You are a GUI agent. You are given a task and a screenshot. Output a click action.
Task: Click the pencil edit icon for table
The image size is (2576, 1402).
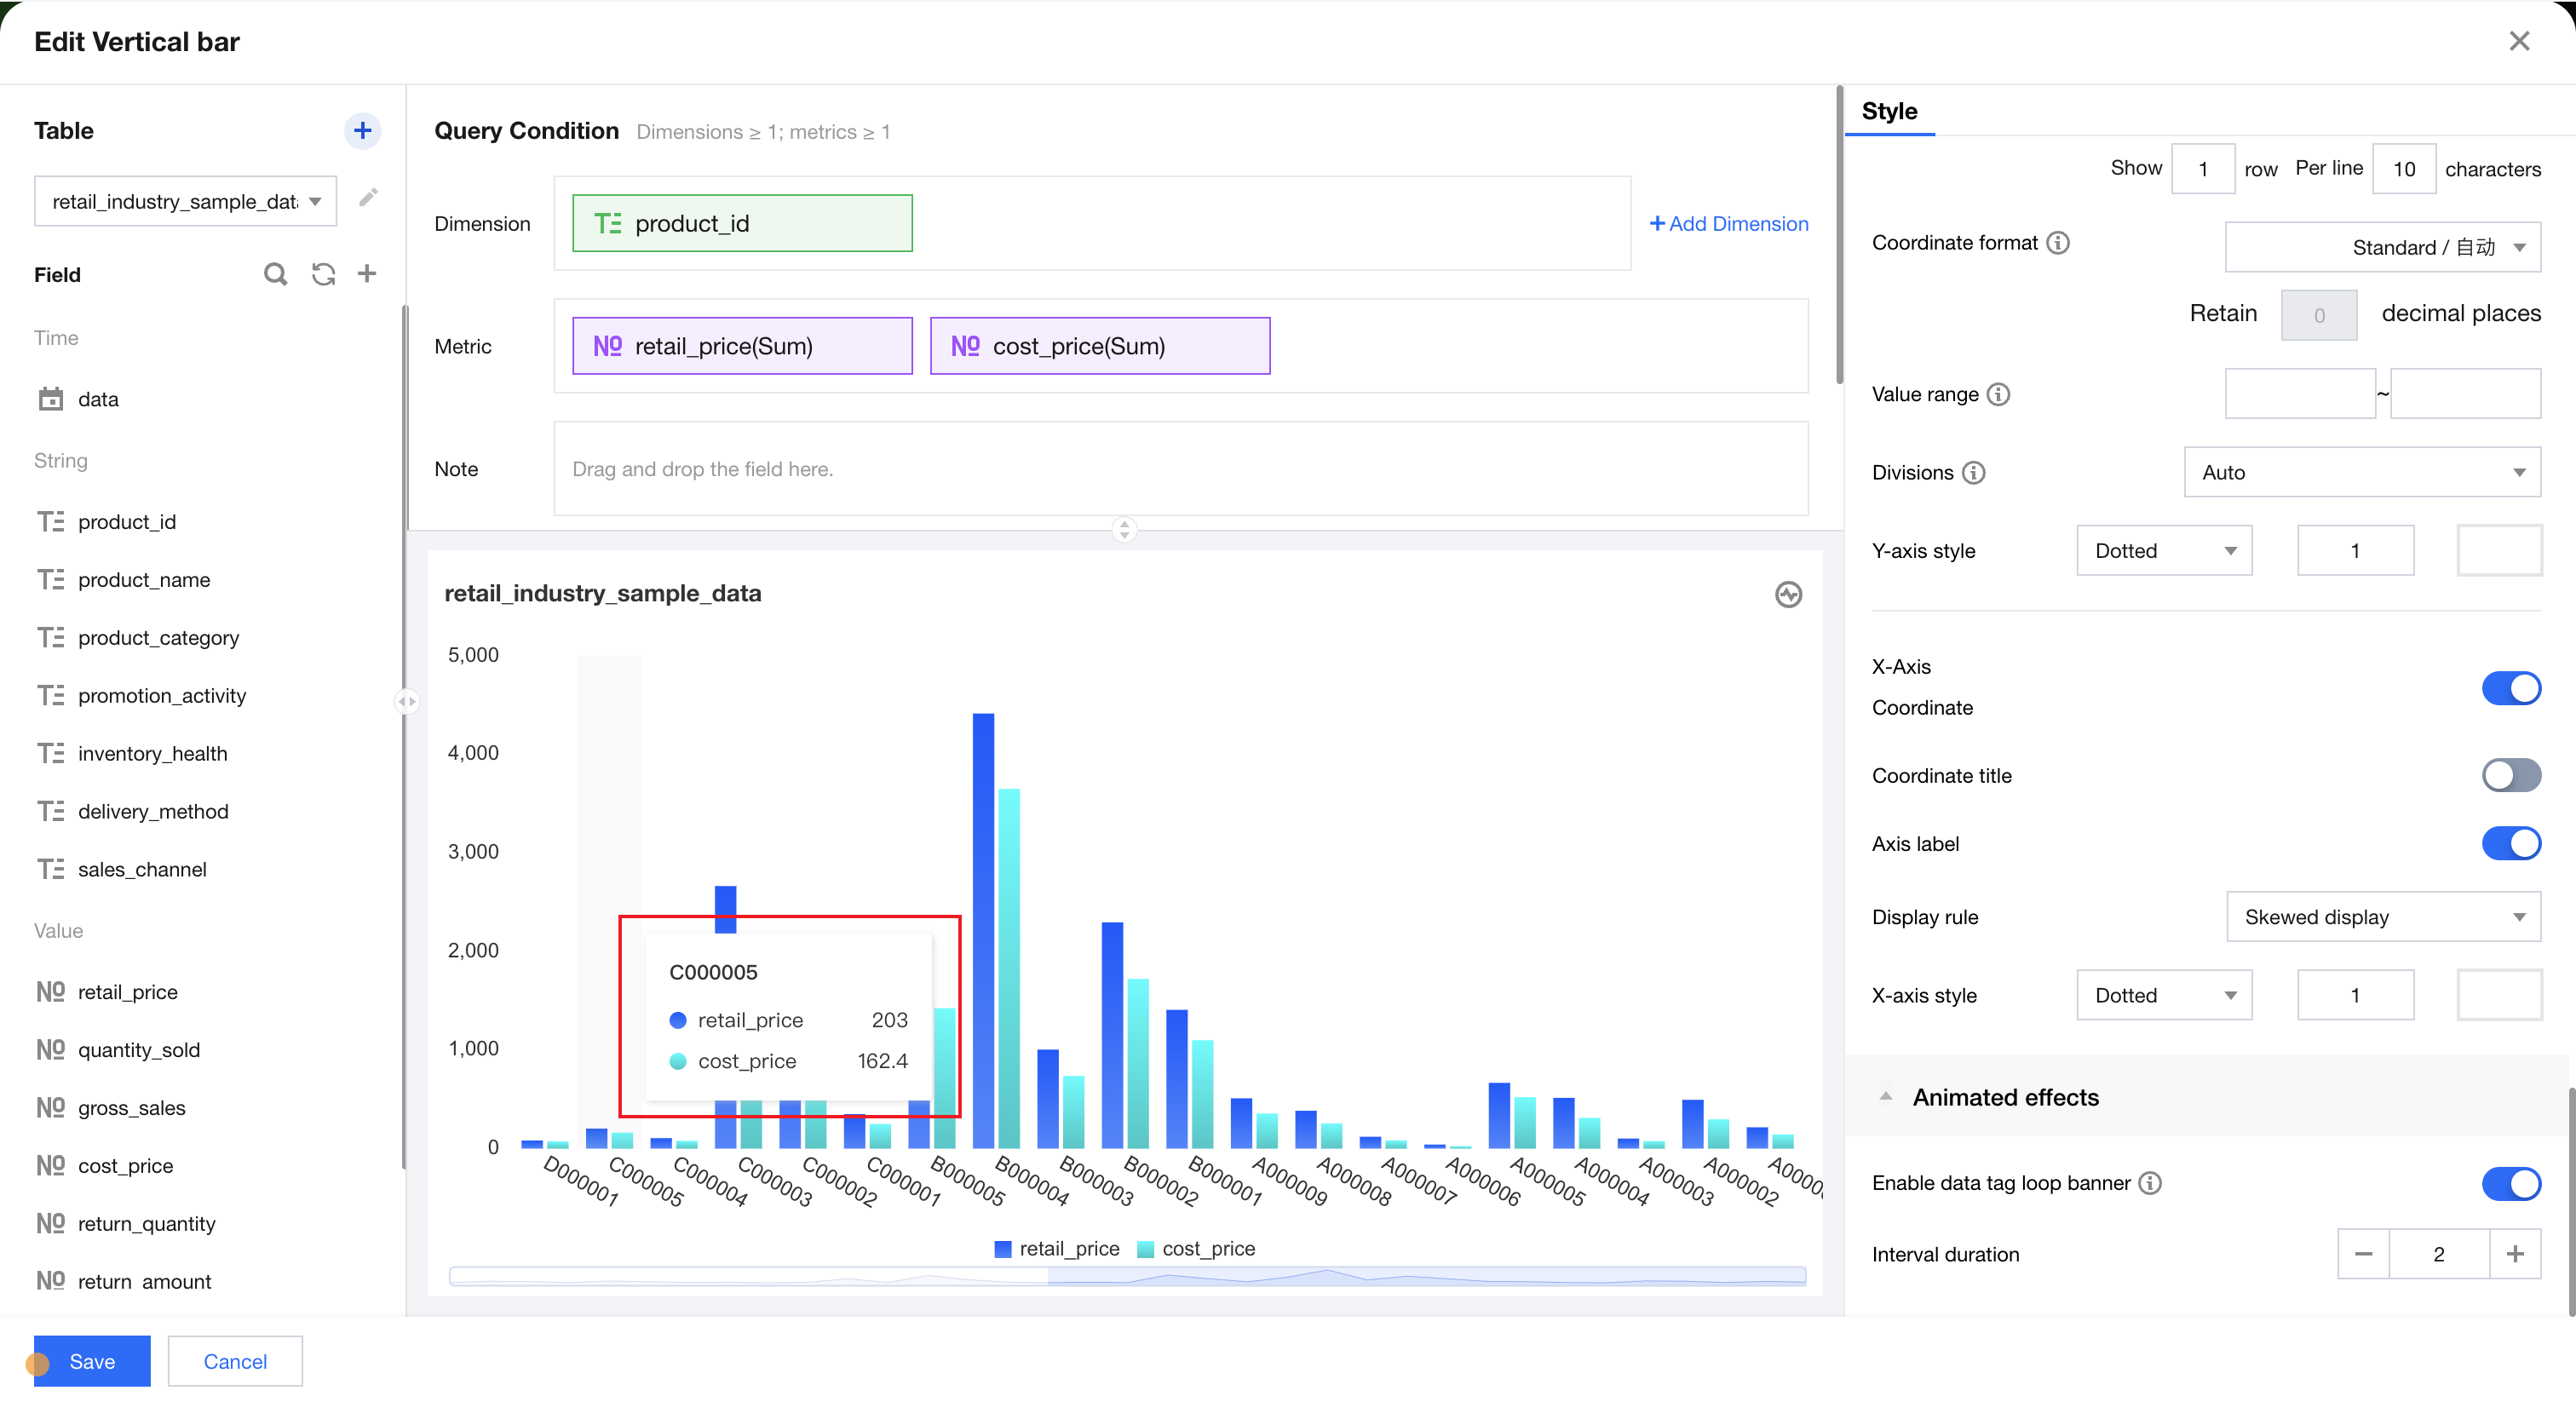(368, 197)
